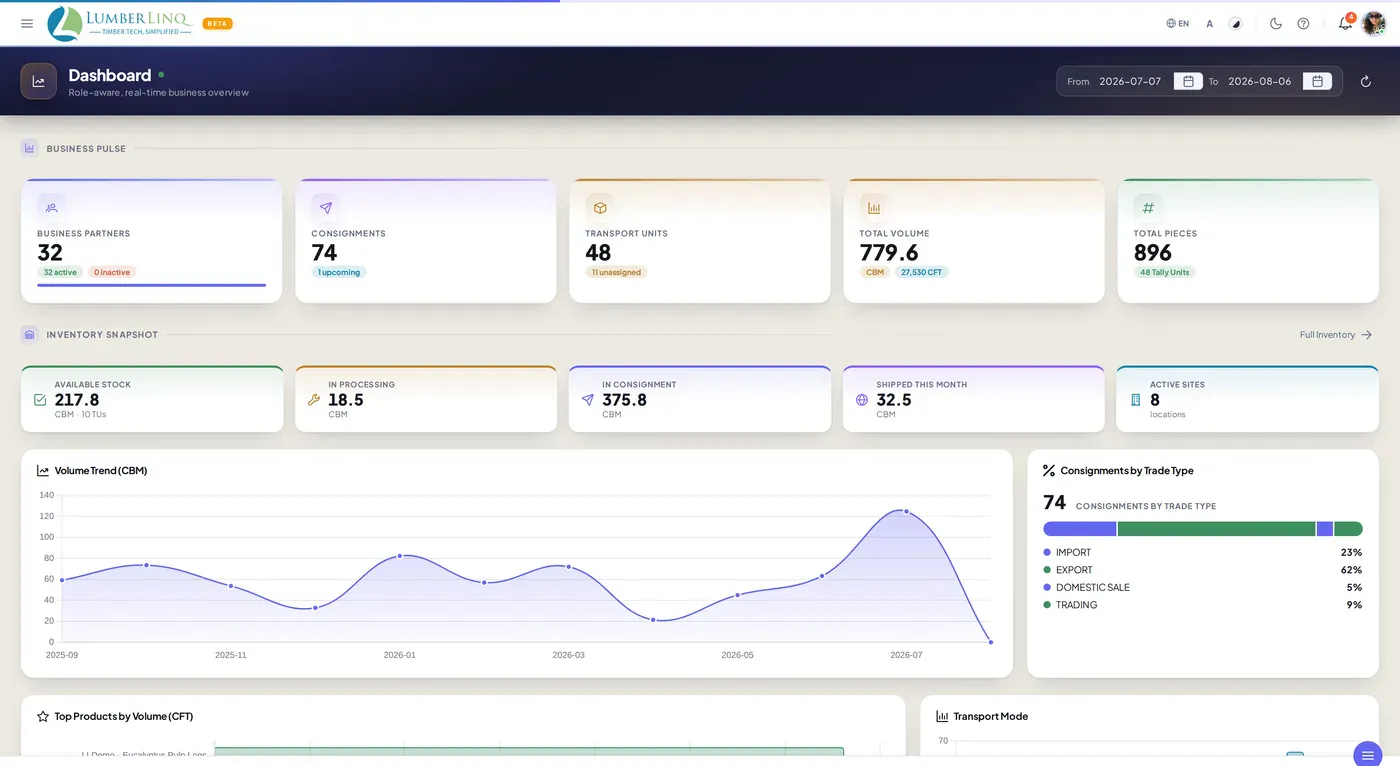
Task: Open the Transport Units card
Action: [700, 241]
